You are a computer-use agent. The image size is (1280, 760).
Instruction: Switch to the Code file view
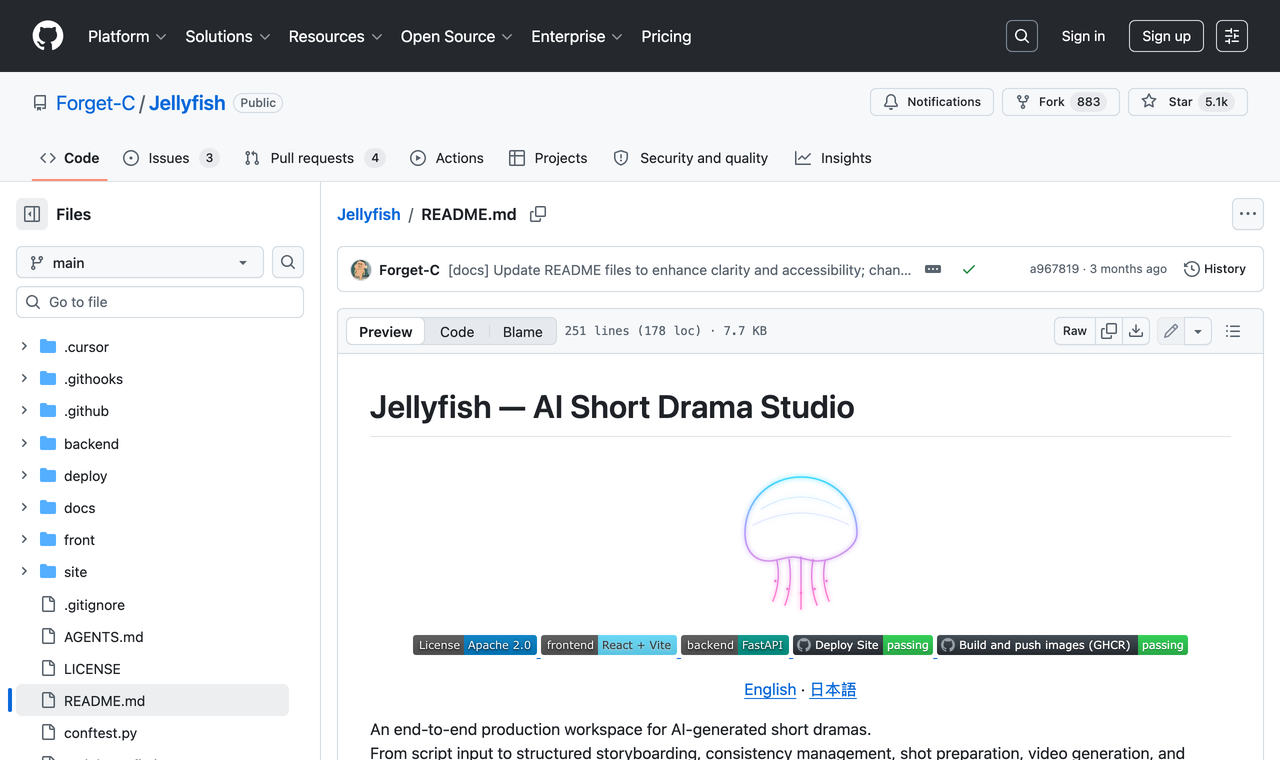click(457, 332)
